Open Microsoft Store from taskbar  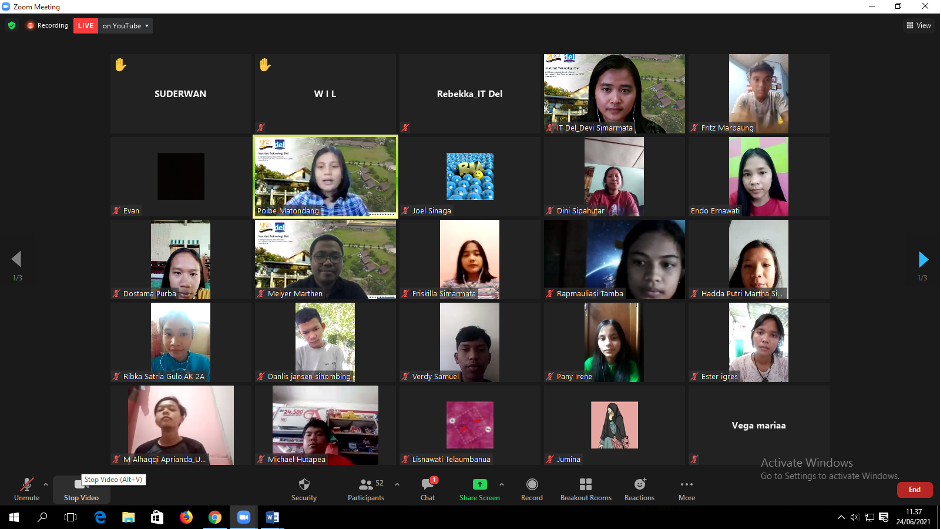point(157,517)
